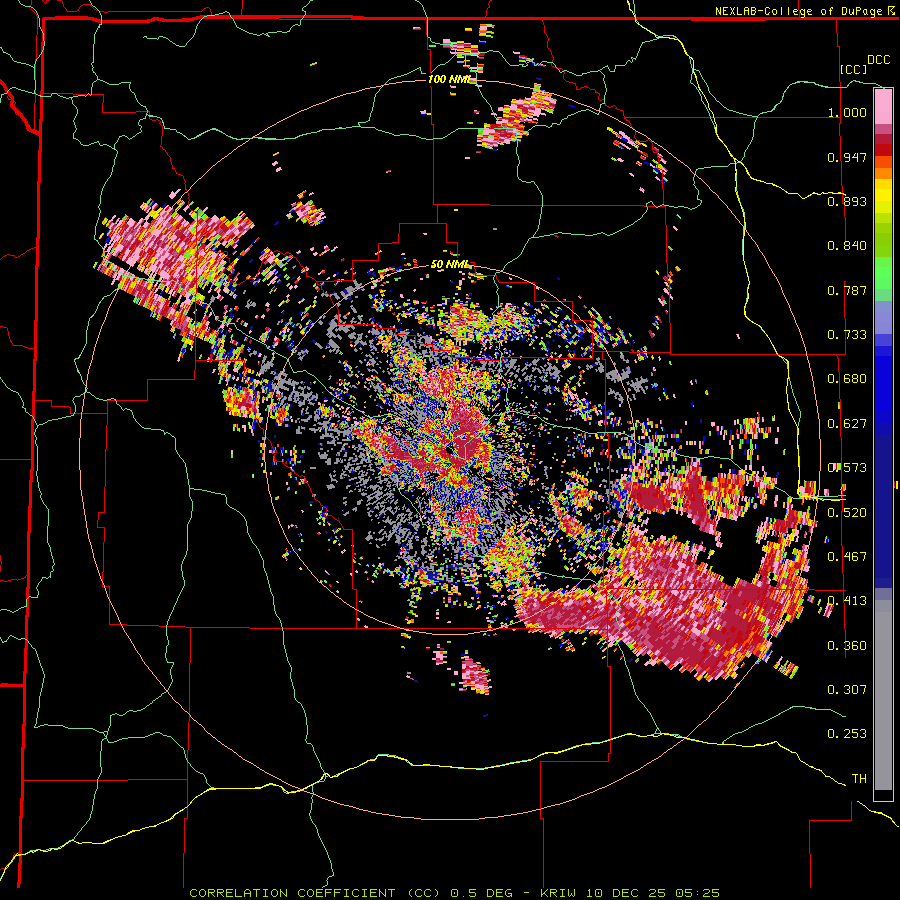Select the 0.253 scale value

[x=847, y=734]
